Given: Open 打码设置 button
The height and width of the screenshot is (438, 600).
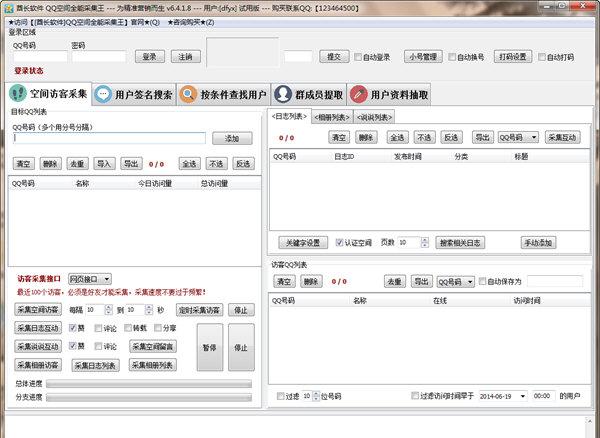Looking at the screenshot, I should (513, 57).
